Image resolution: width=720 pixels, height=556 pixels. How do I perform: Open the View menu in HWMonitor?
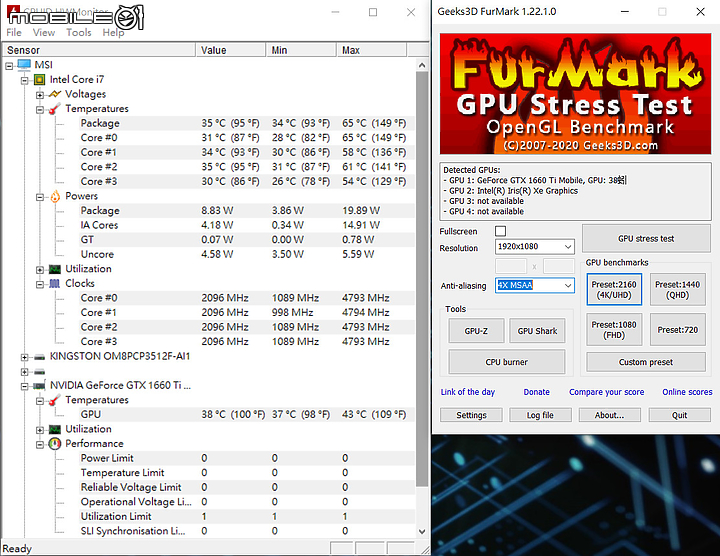pyautogui.click(x=44, y=33)
